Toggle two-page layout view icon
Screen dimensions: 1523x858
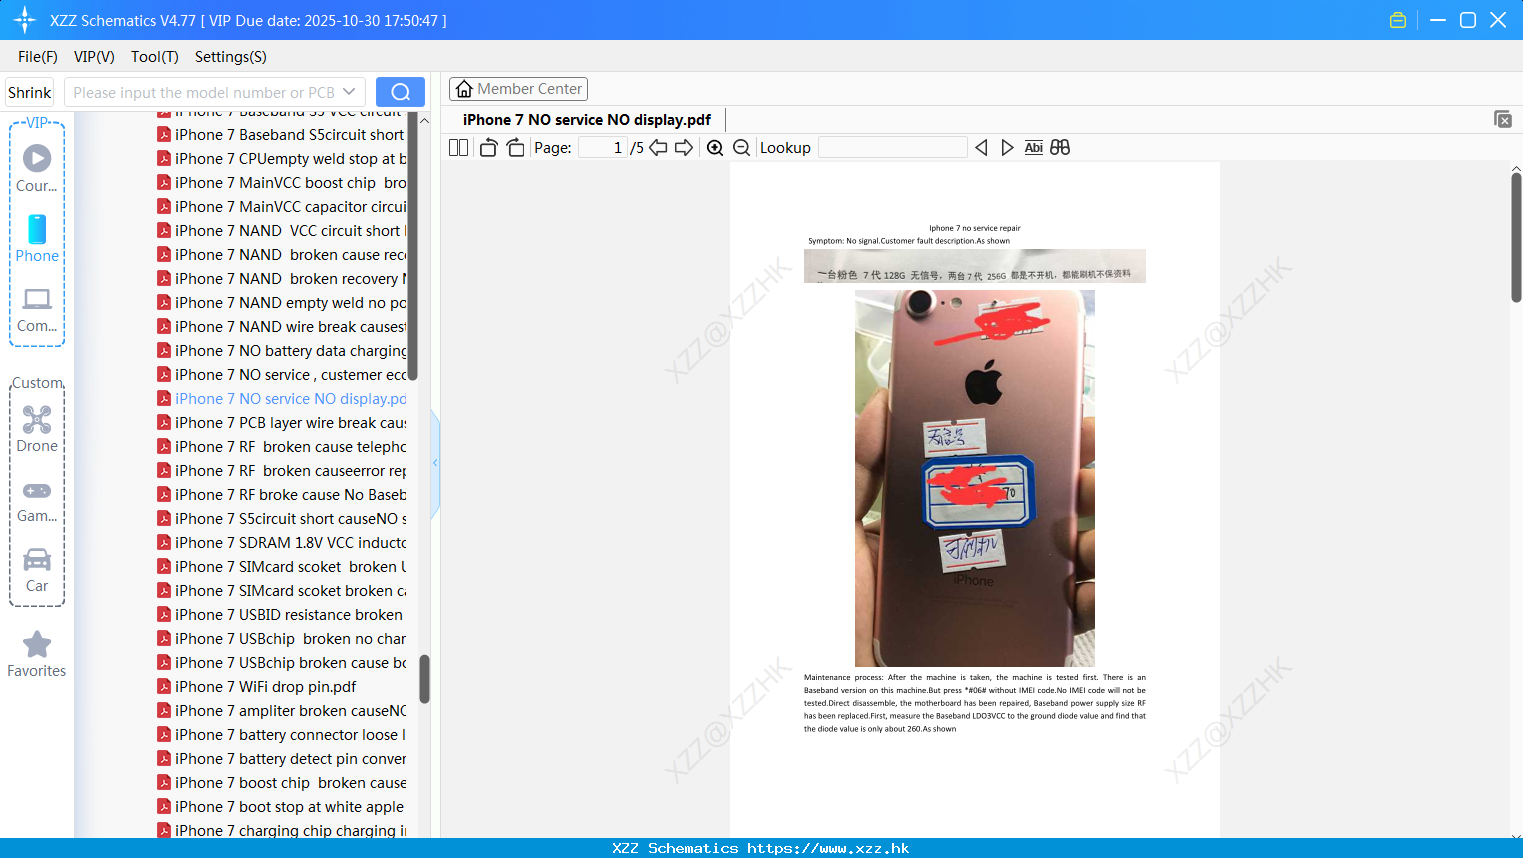[459, 147]
